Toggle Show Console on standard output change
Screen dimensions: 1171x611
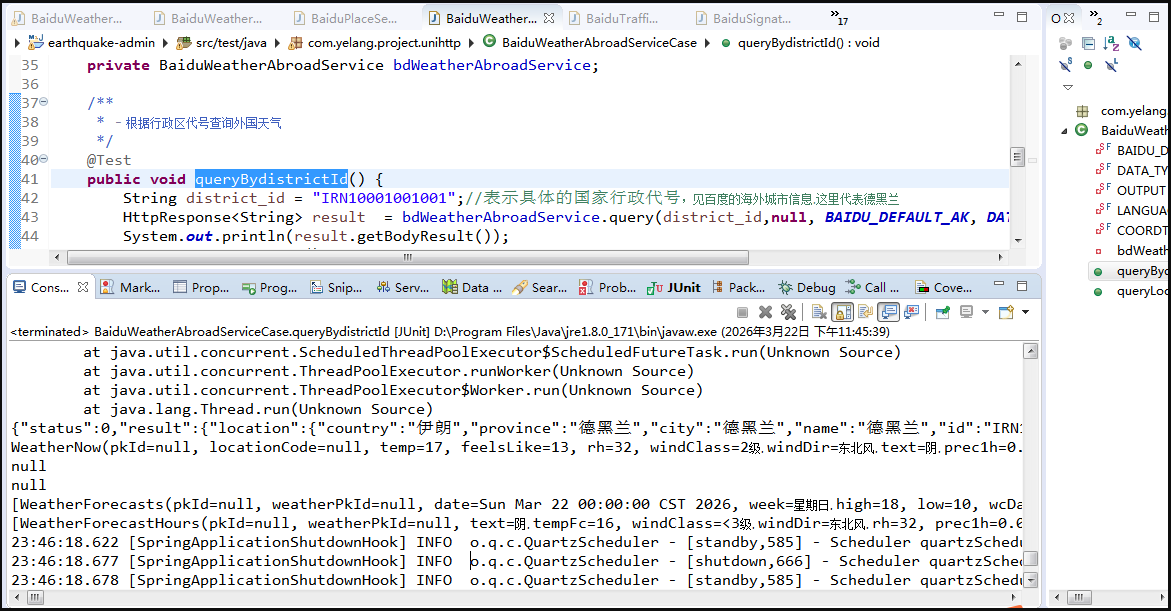pyautogui.click(x=889, y=311)
